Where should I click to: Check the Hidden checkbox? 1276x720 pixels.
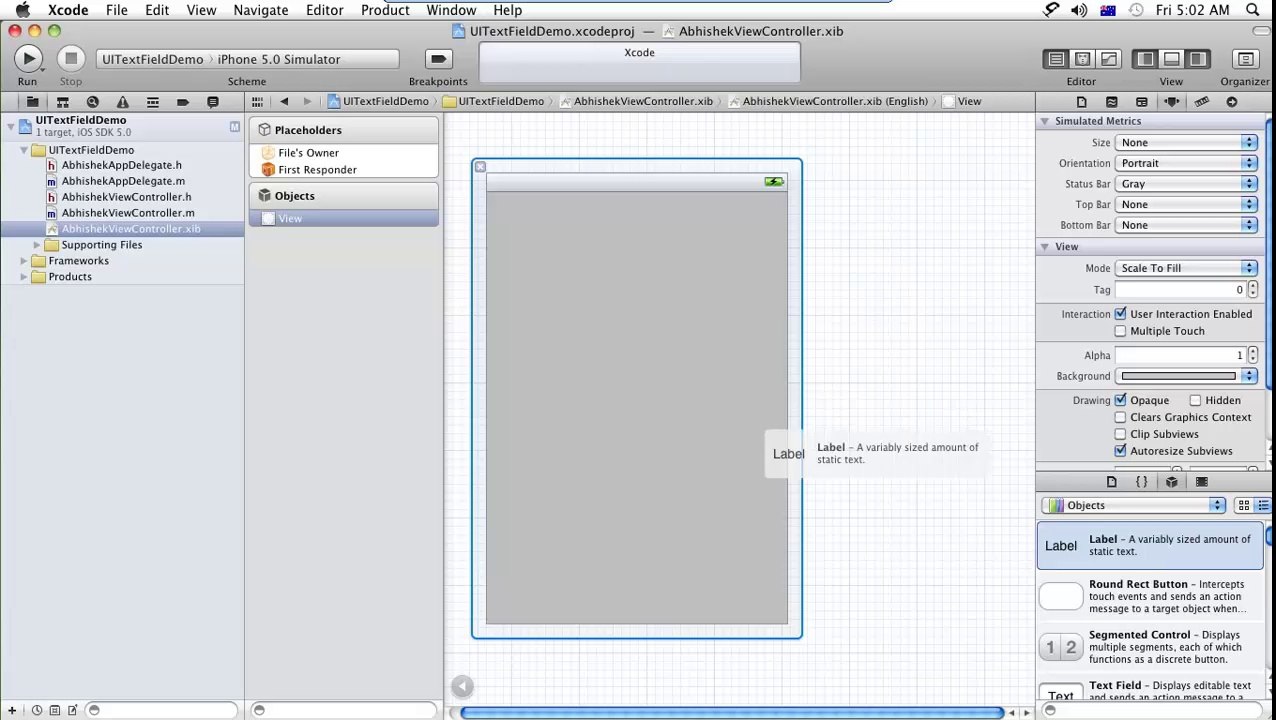[1195, 400]
